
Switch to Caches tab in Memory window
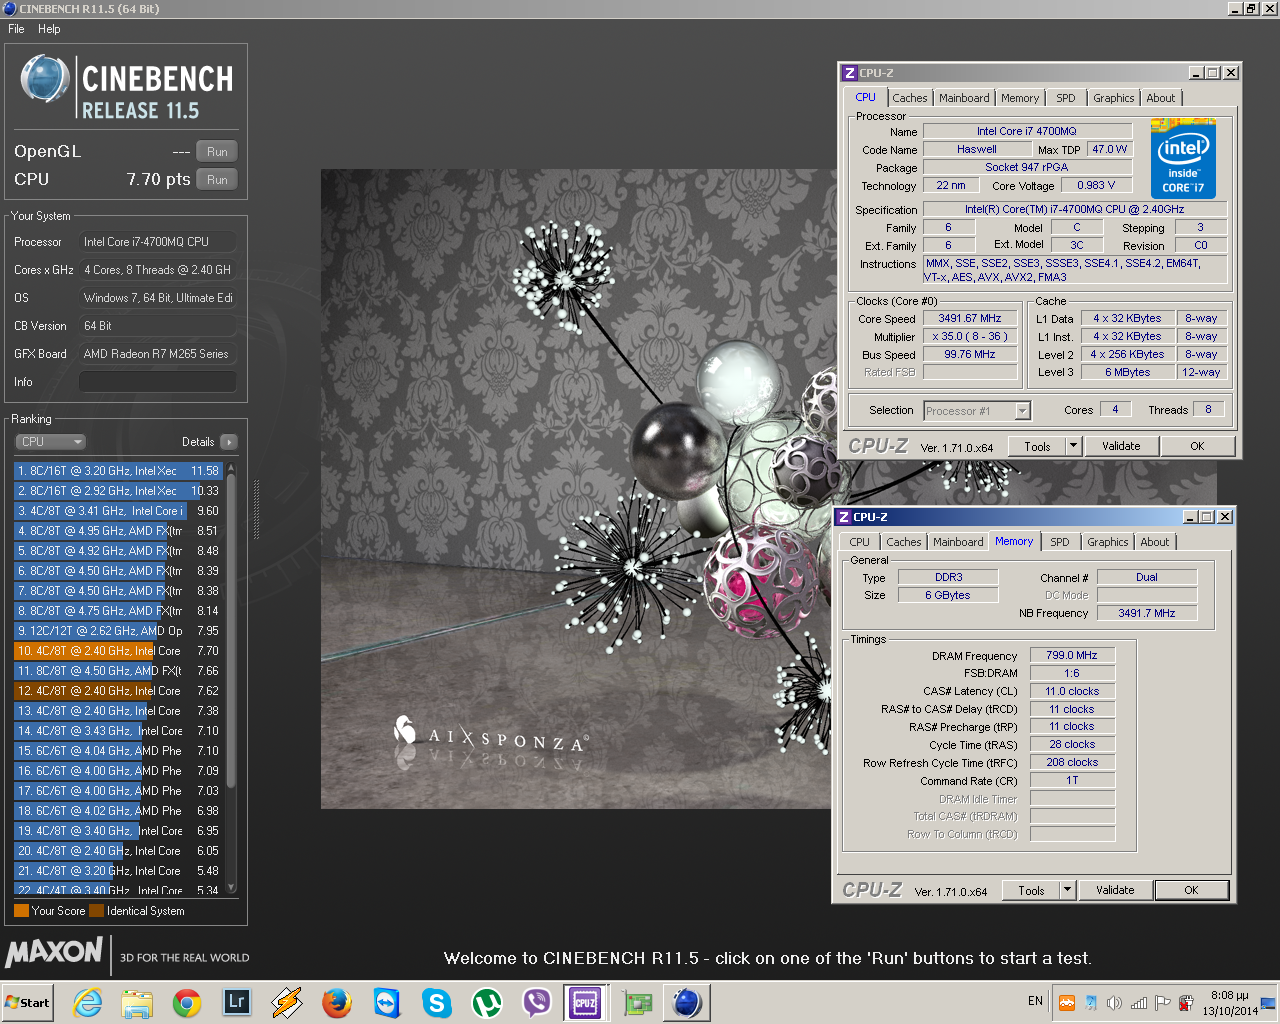[904, 542]
